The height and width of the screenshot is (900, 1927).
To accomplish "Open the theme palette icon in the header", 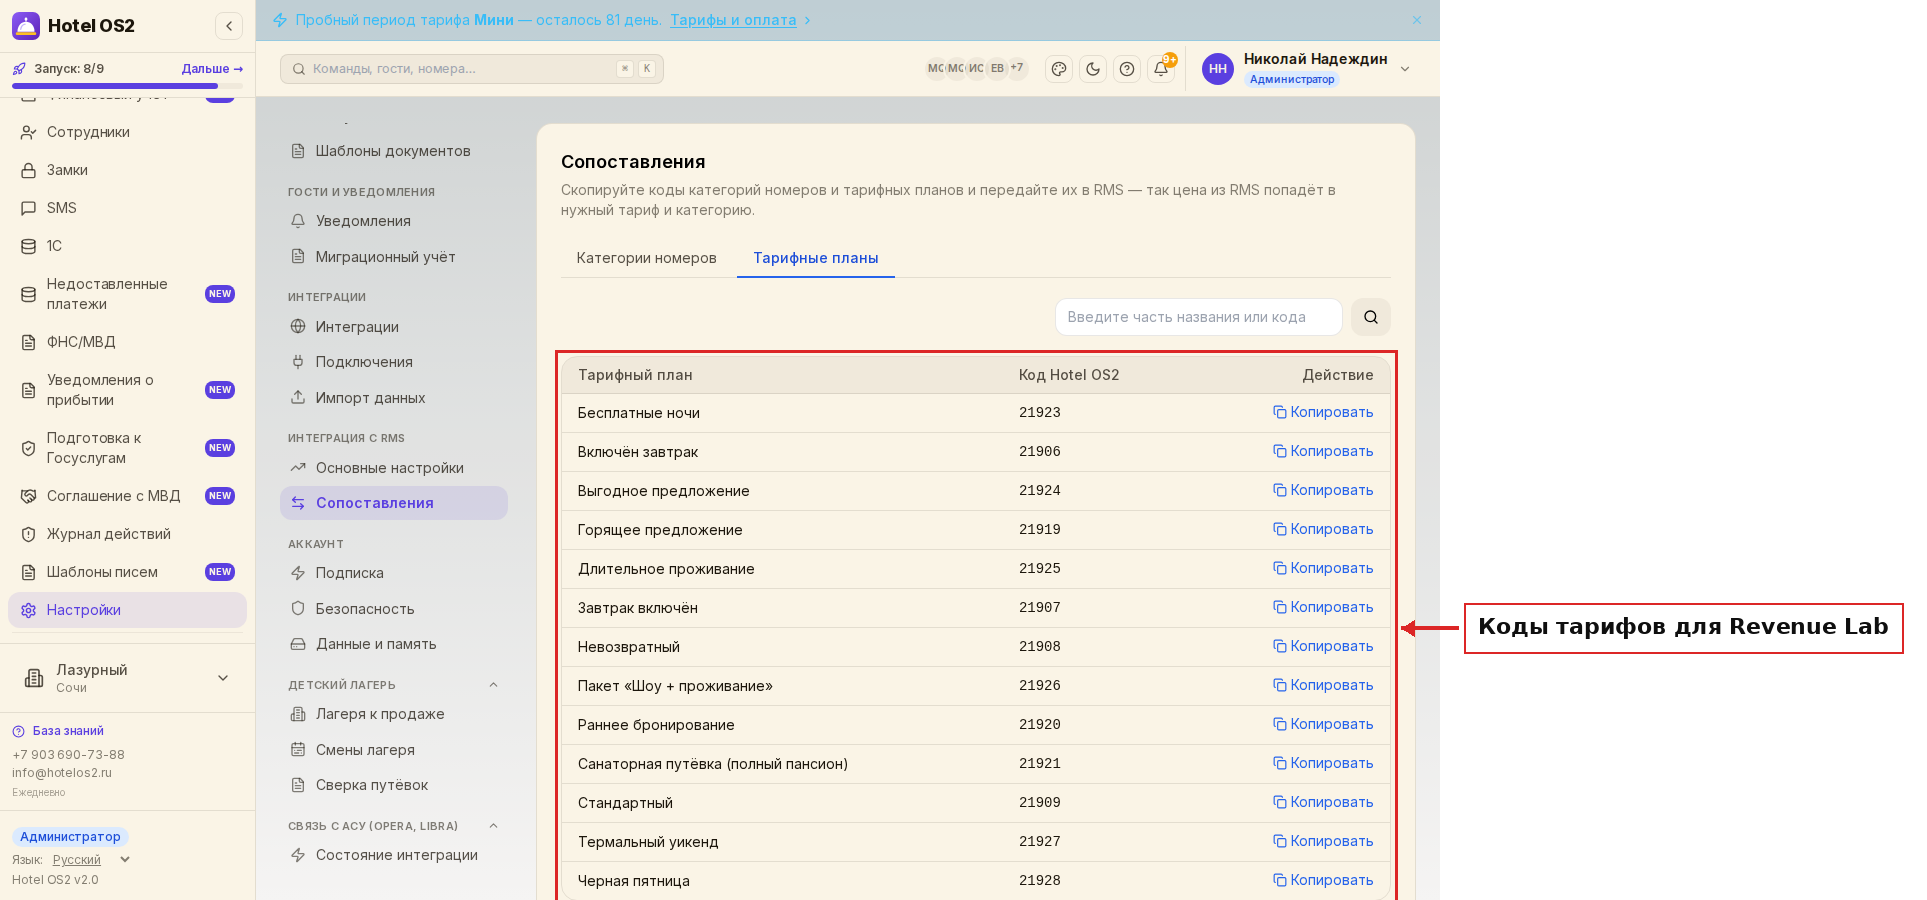I will point(1059,69).
